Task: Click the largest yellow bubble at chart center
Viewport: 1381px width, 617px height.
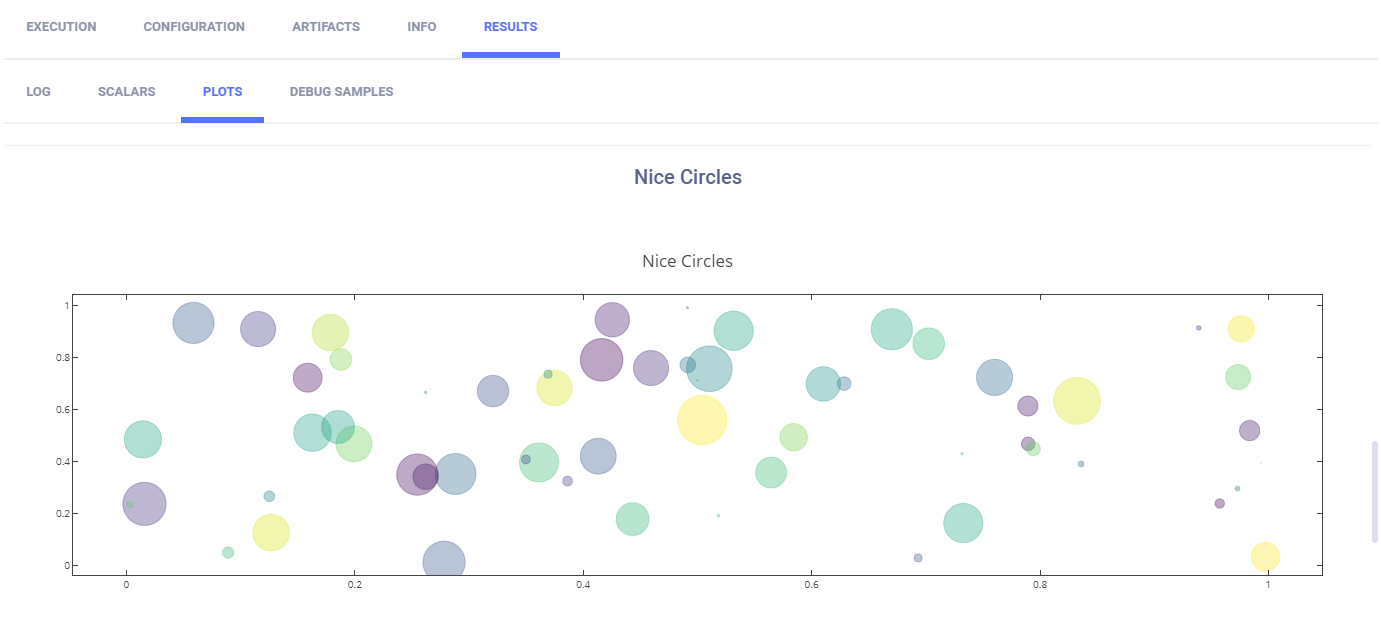Action: pyautogui.click(x=702, y=419)
